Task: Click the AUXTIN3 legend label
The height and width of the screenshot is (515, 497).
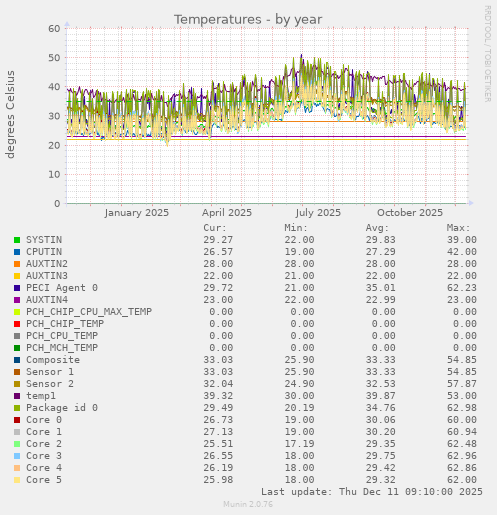Action: 47,276
